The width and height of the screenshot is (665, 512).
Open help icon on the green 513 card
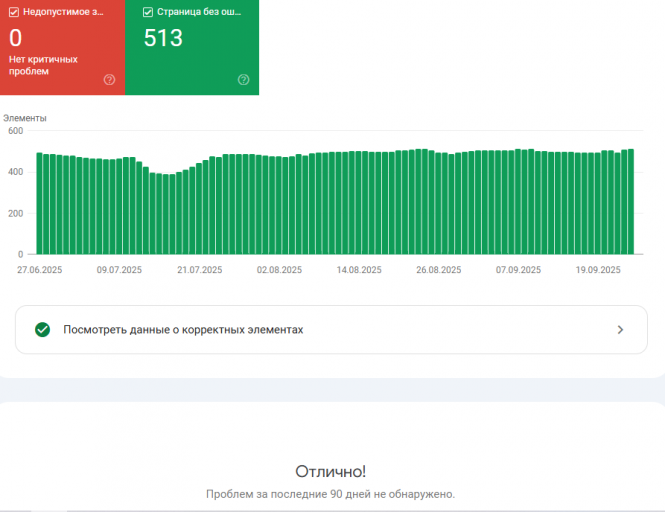point(243,79)
